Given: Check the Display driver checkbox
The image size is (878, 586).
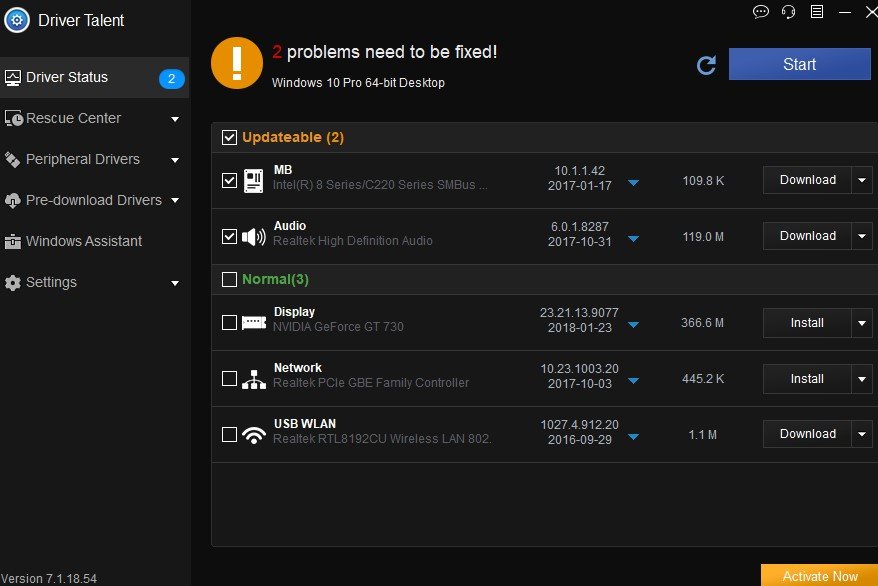Looking at the screenshot, I should coord(229,323).
